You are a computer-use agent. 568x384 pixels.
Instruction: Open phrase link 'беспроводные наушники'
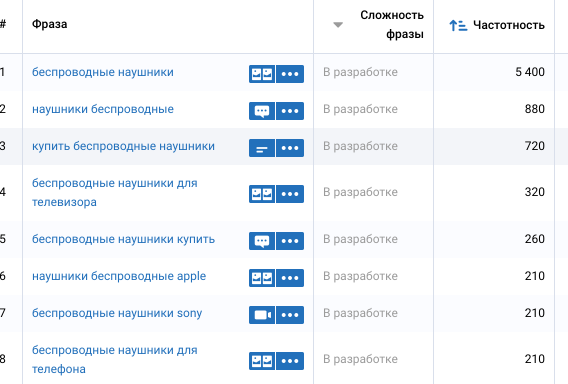[x=103, y=72]
